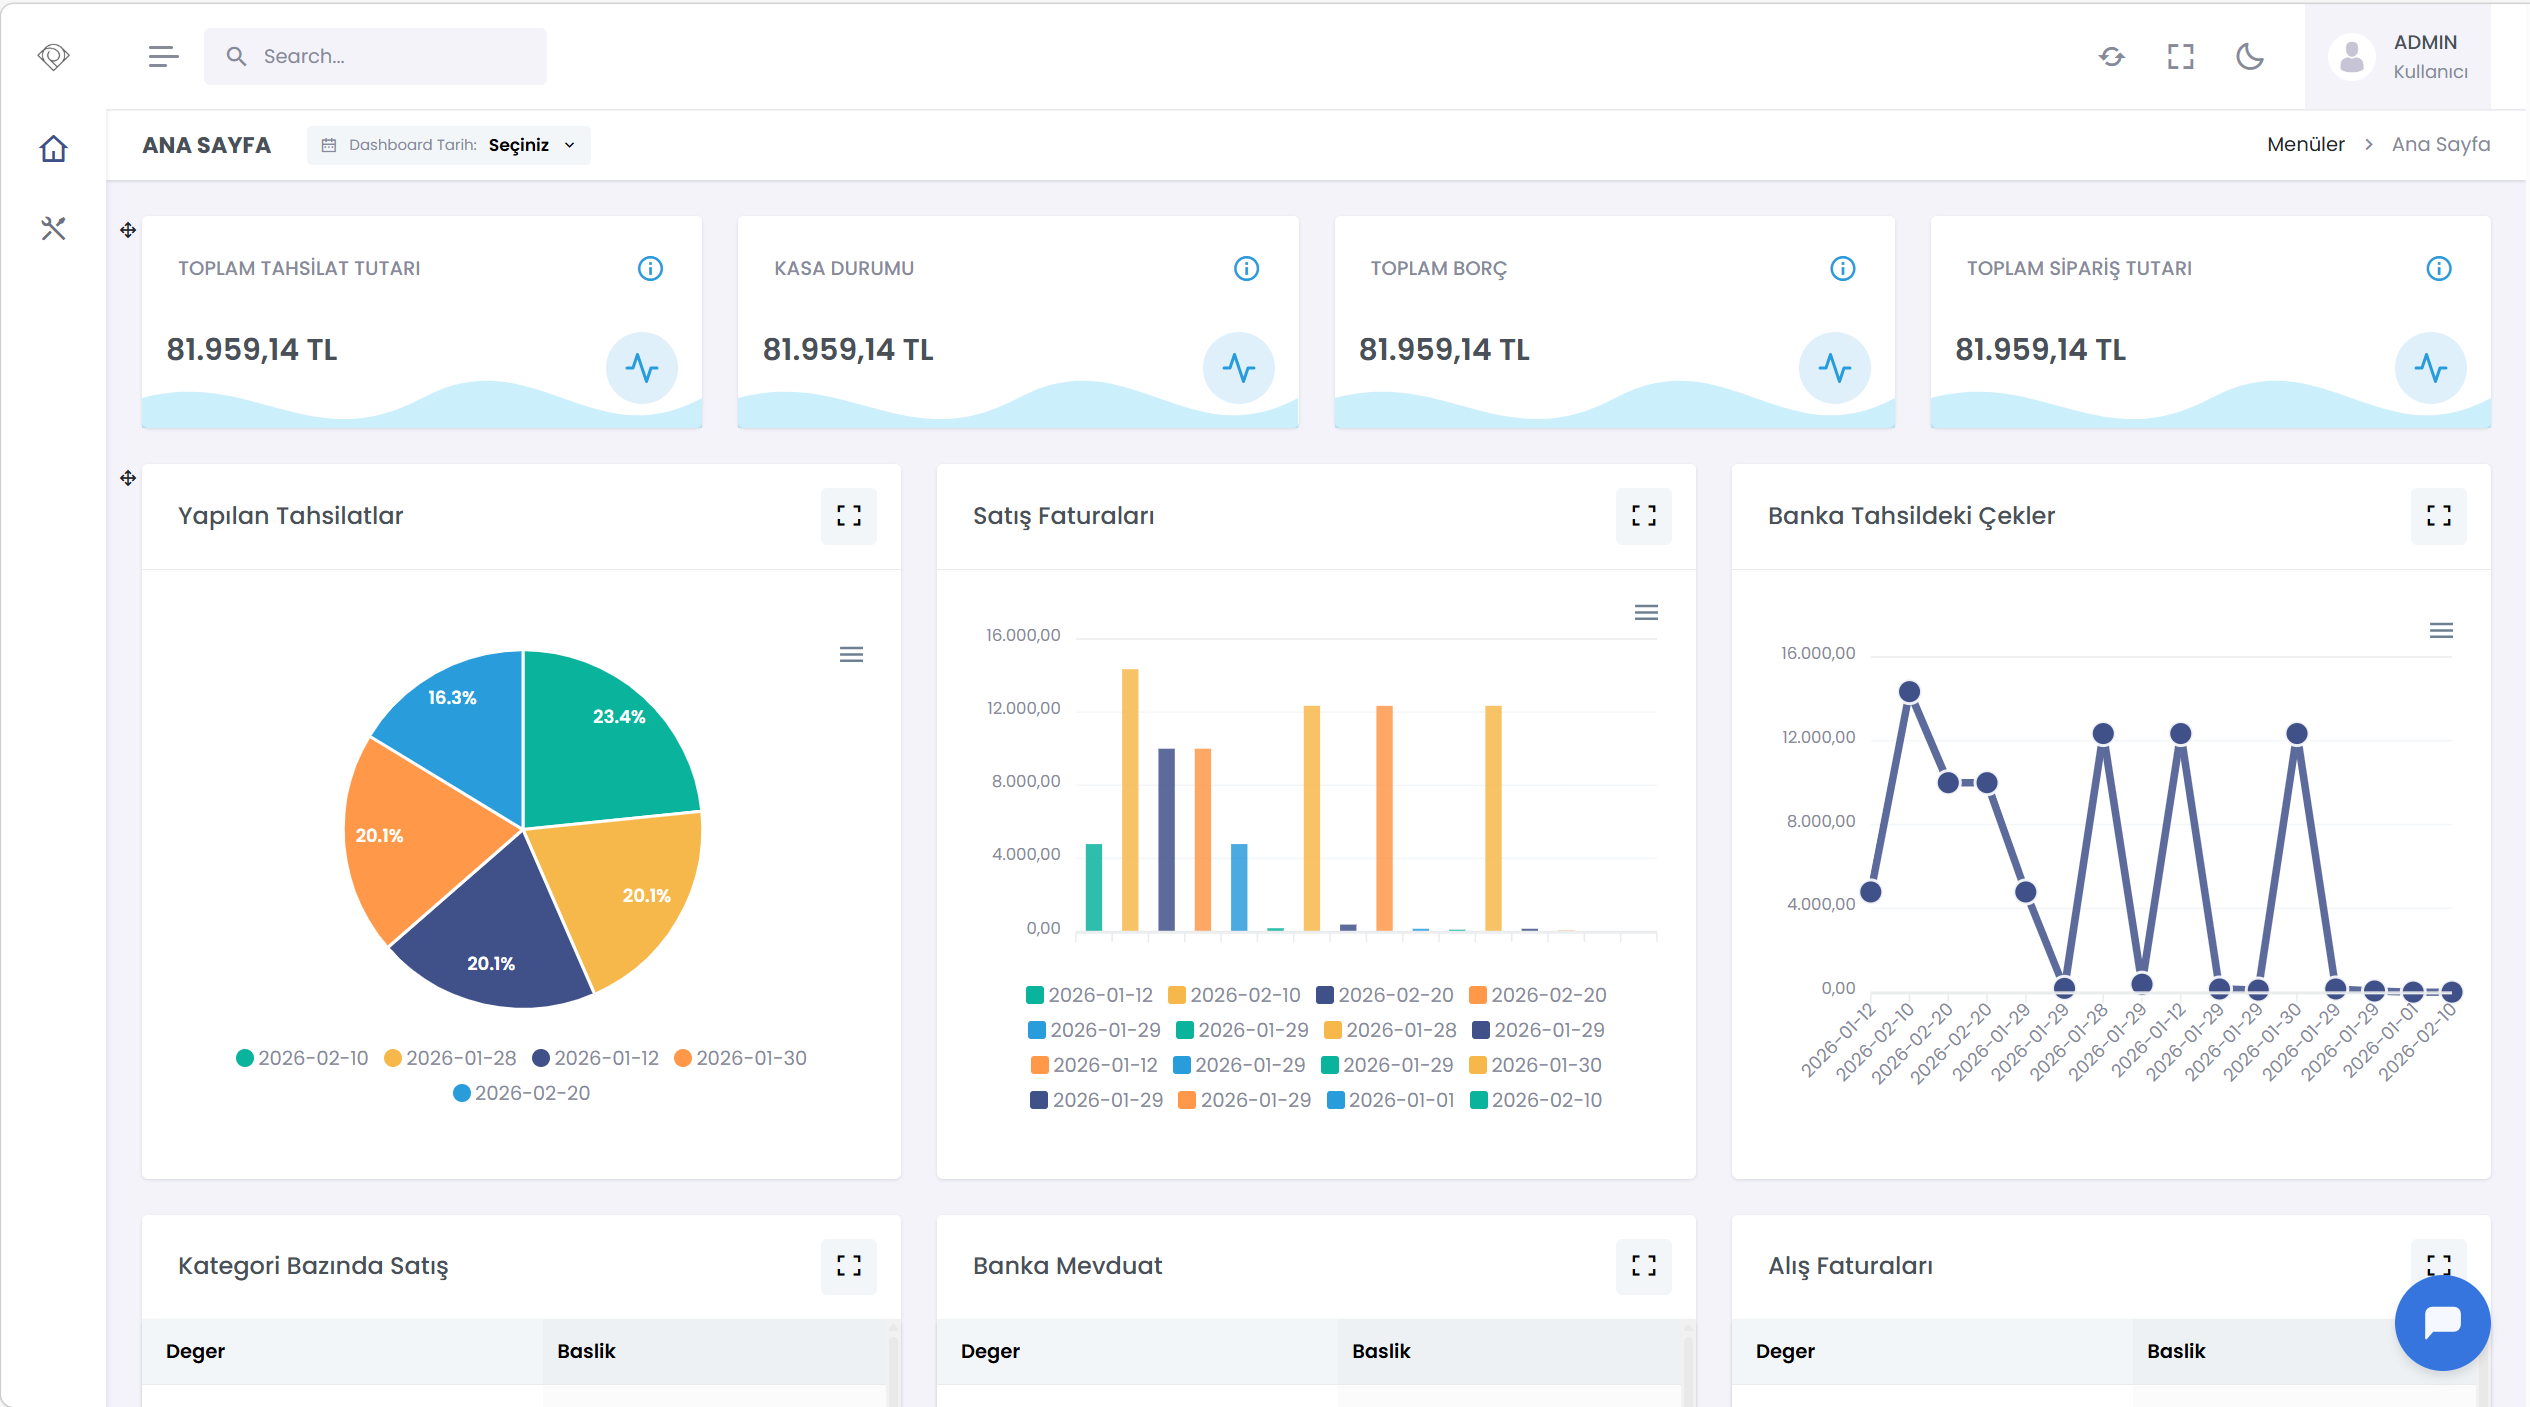Open the chat bubble widget
This screenshot has width=2530, height=1407.
tap(2441, 1322)
